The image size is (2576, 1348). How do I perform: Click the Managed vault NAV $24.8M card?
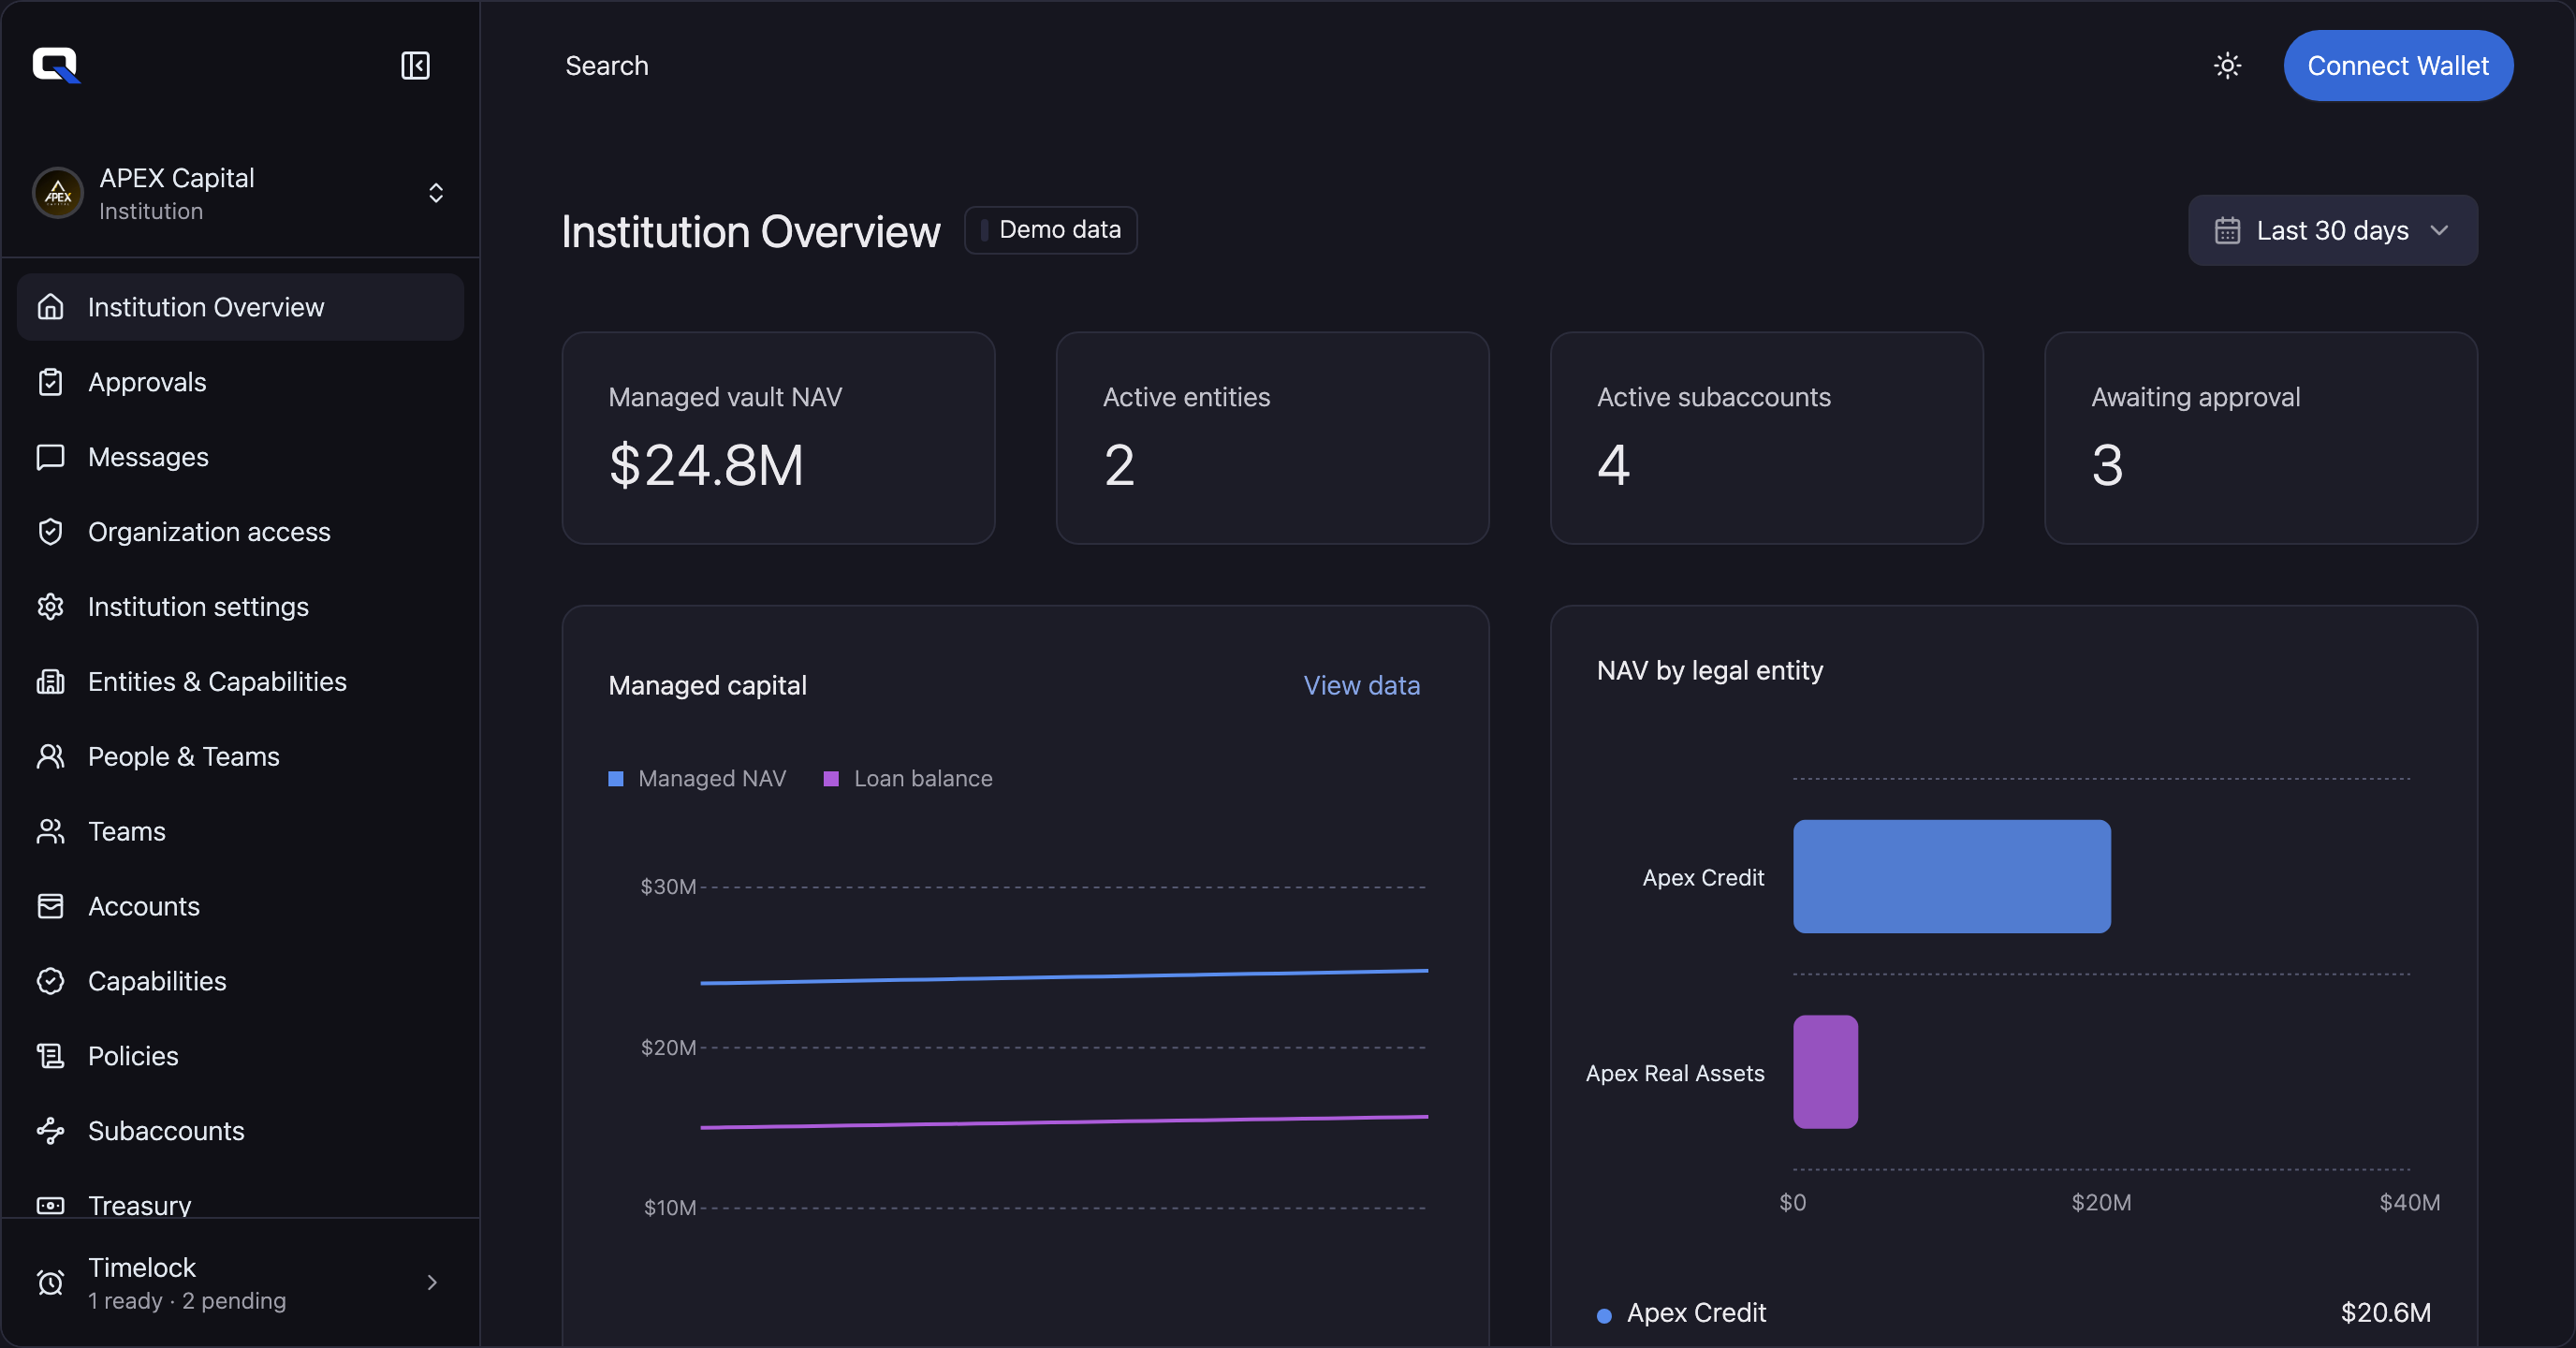click(778, 438)
